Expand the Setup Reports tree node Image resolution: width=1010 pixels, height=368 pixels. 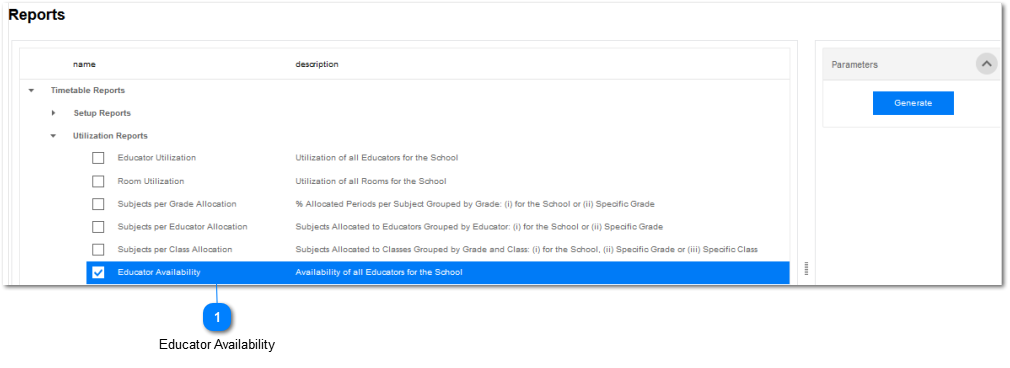[53, 113]
